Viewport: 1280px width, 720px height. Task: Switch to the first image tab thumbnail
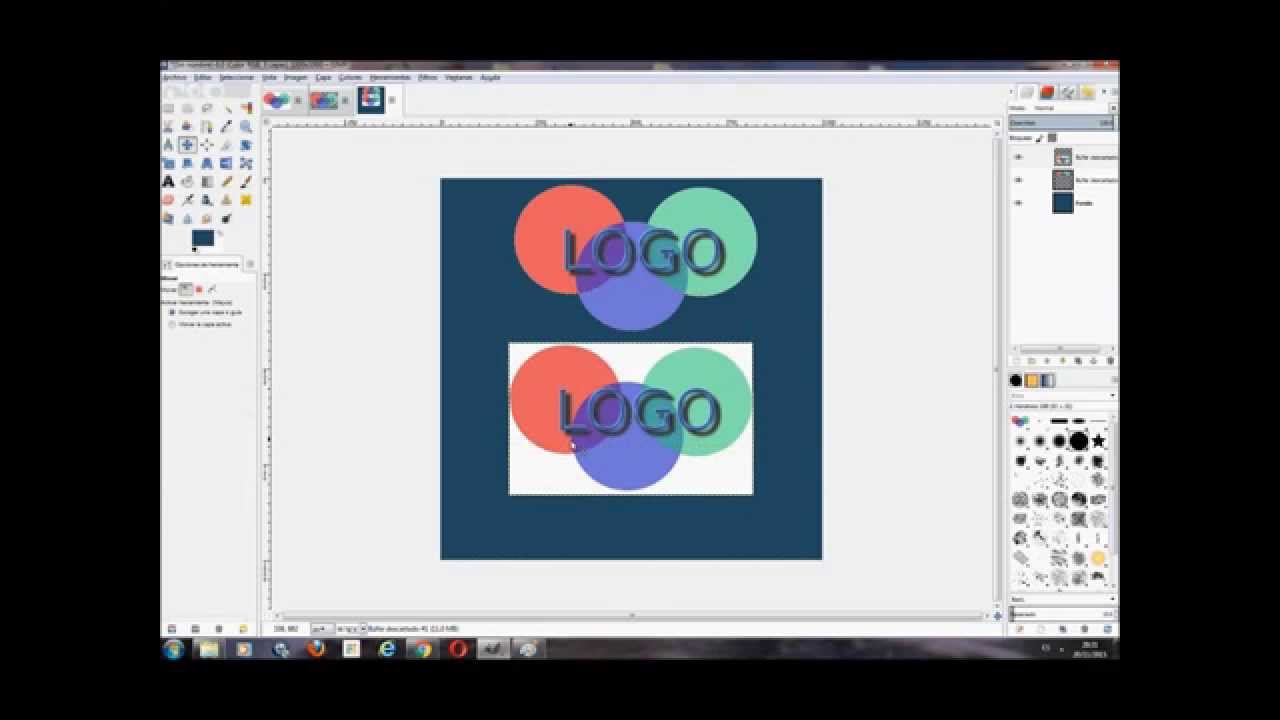pyautogui.click(x=277, y=99)
